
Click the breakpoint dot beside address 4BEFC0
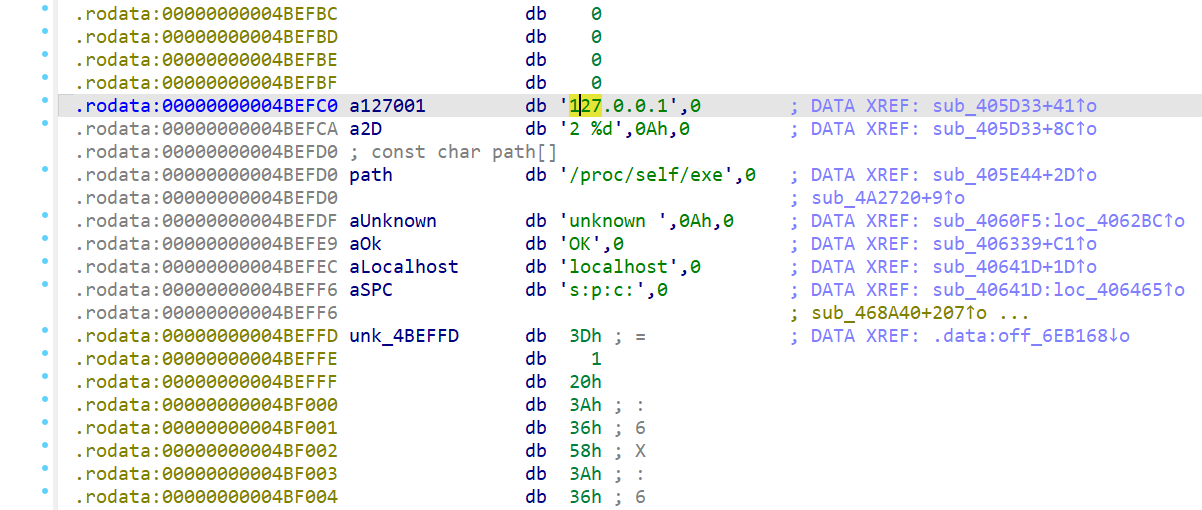coord(44,101)
